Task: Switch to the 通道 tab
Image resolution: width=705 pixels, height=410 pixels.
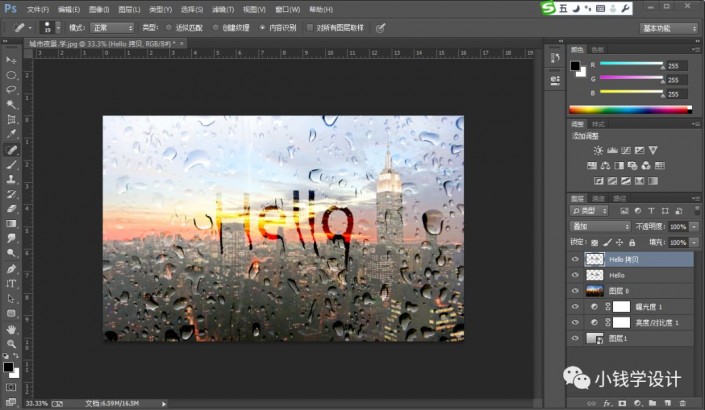Action: (x=598, y=198)
